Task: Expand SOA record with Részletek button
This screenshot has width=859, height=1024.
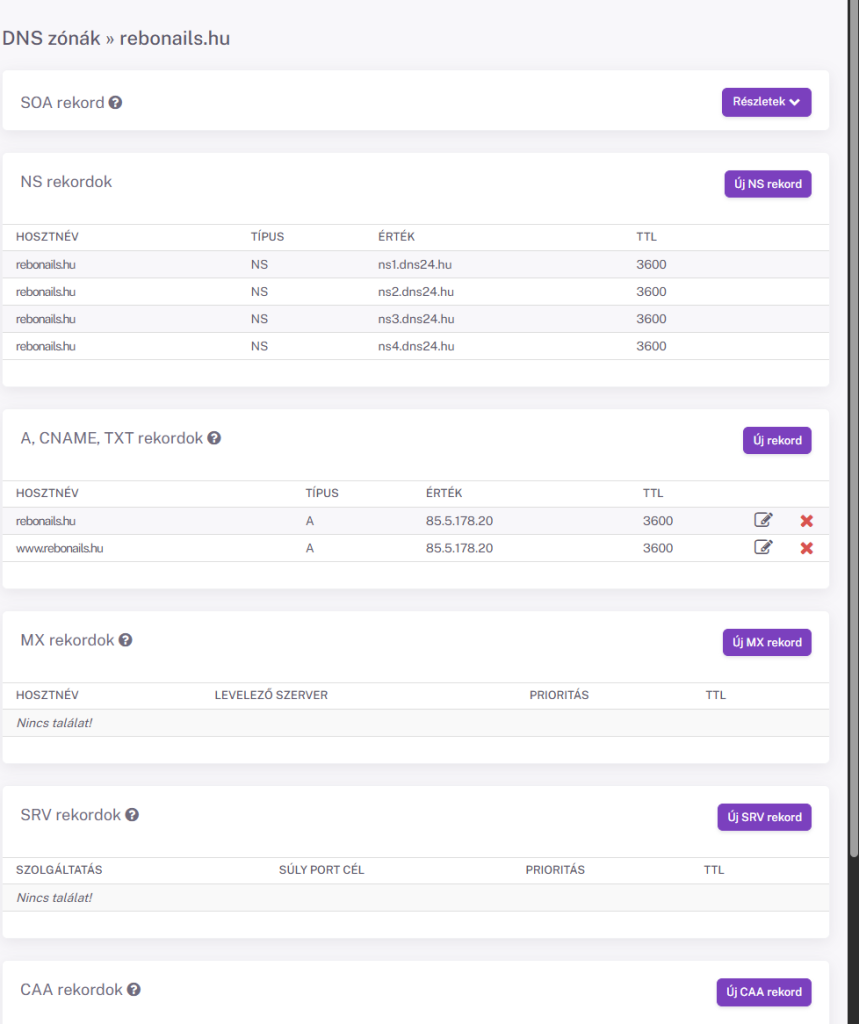Action: (x=766, y=102)
